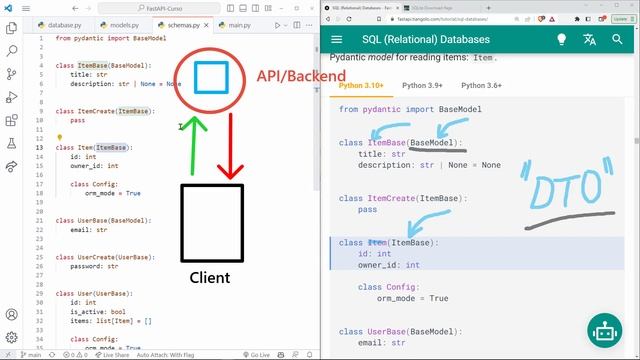Toggle primary side bar layout icon
Image resolution: width=640 pixels, height=360 pixels.
pos(231,8)
